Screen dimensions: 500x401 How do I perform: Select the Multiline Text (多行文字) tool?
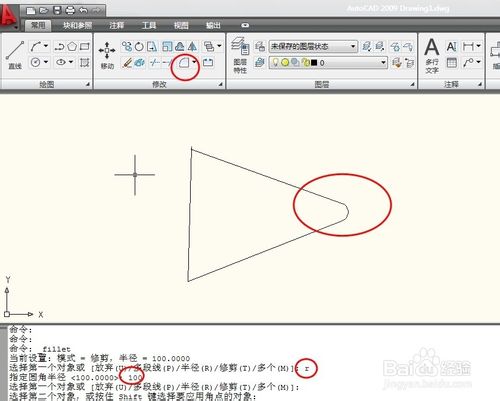tap(432, 55)
